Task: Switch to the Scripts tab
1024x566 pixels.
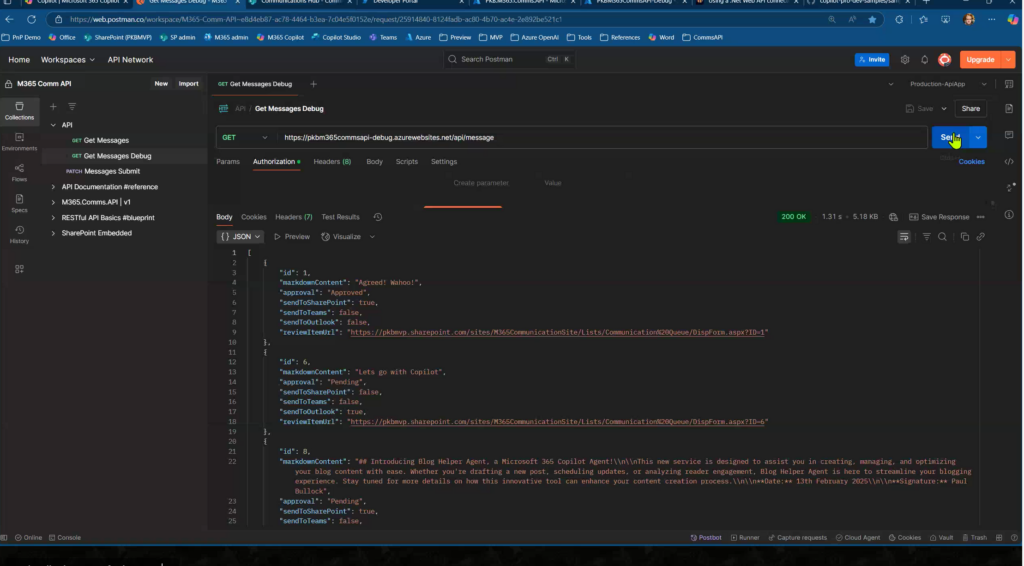Action: click(x=406, y=162)
